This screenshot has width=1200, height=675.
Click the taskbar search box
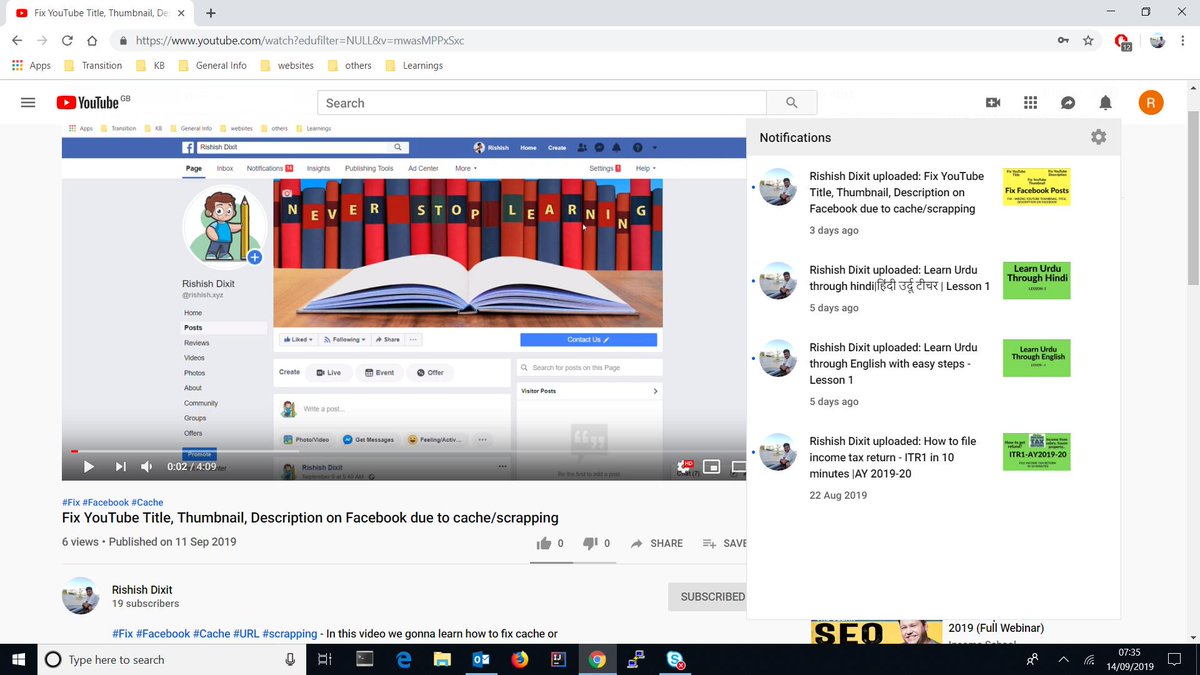(171, 659)
